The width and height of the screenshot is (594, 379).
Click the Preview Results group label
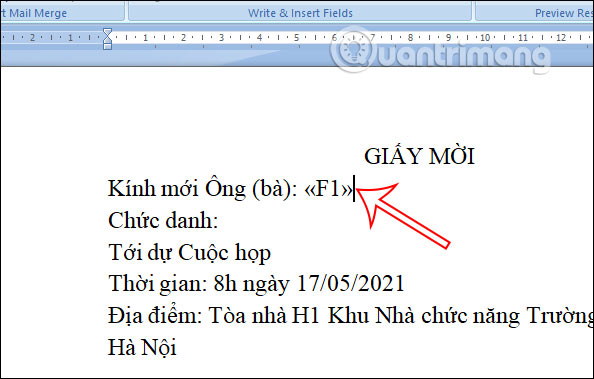tap(564, 13)
